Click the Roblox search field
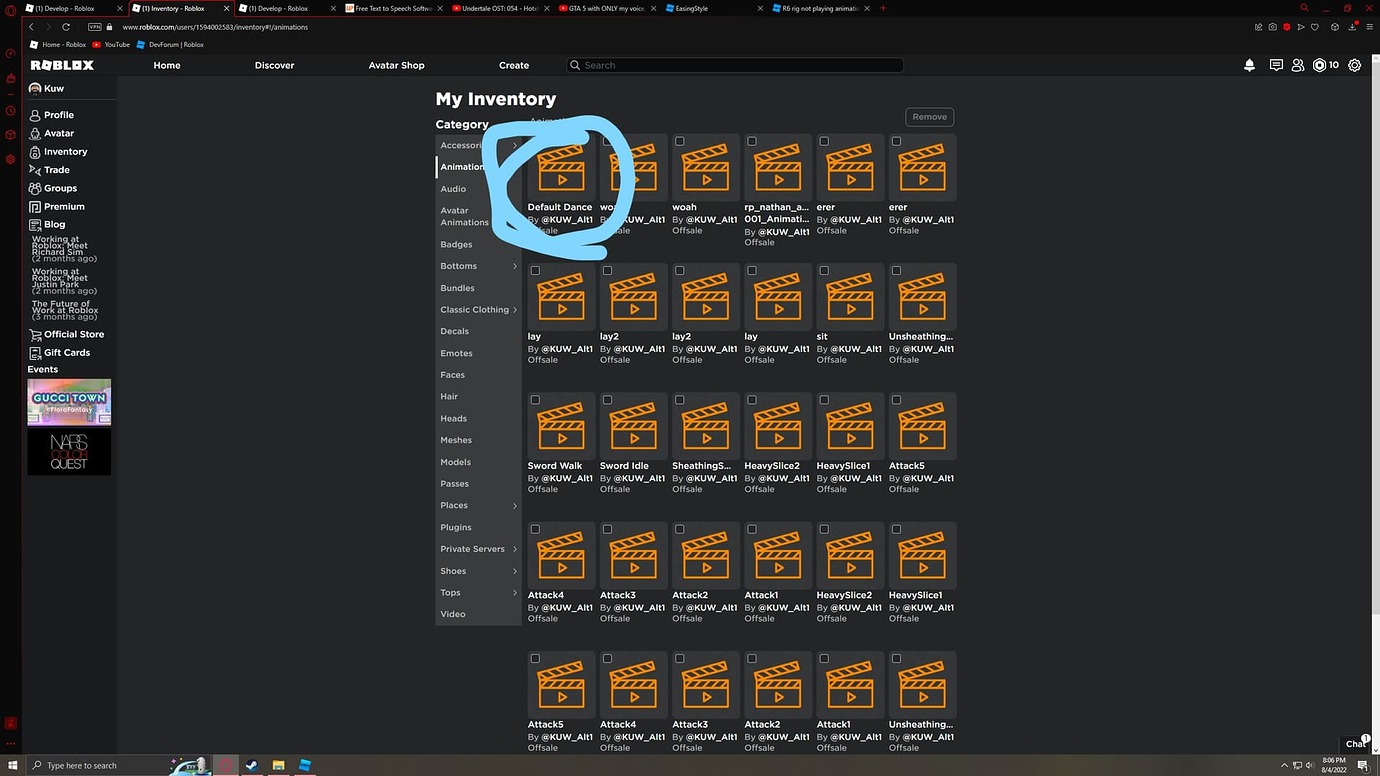 point(735,65)
